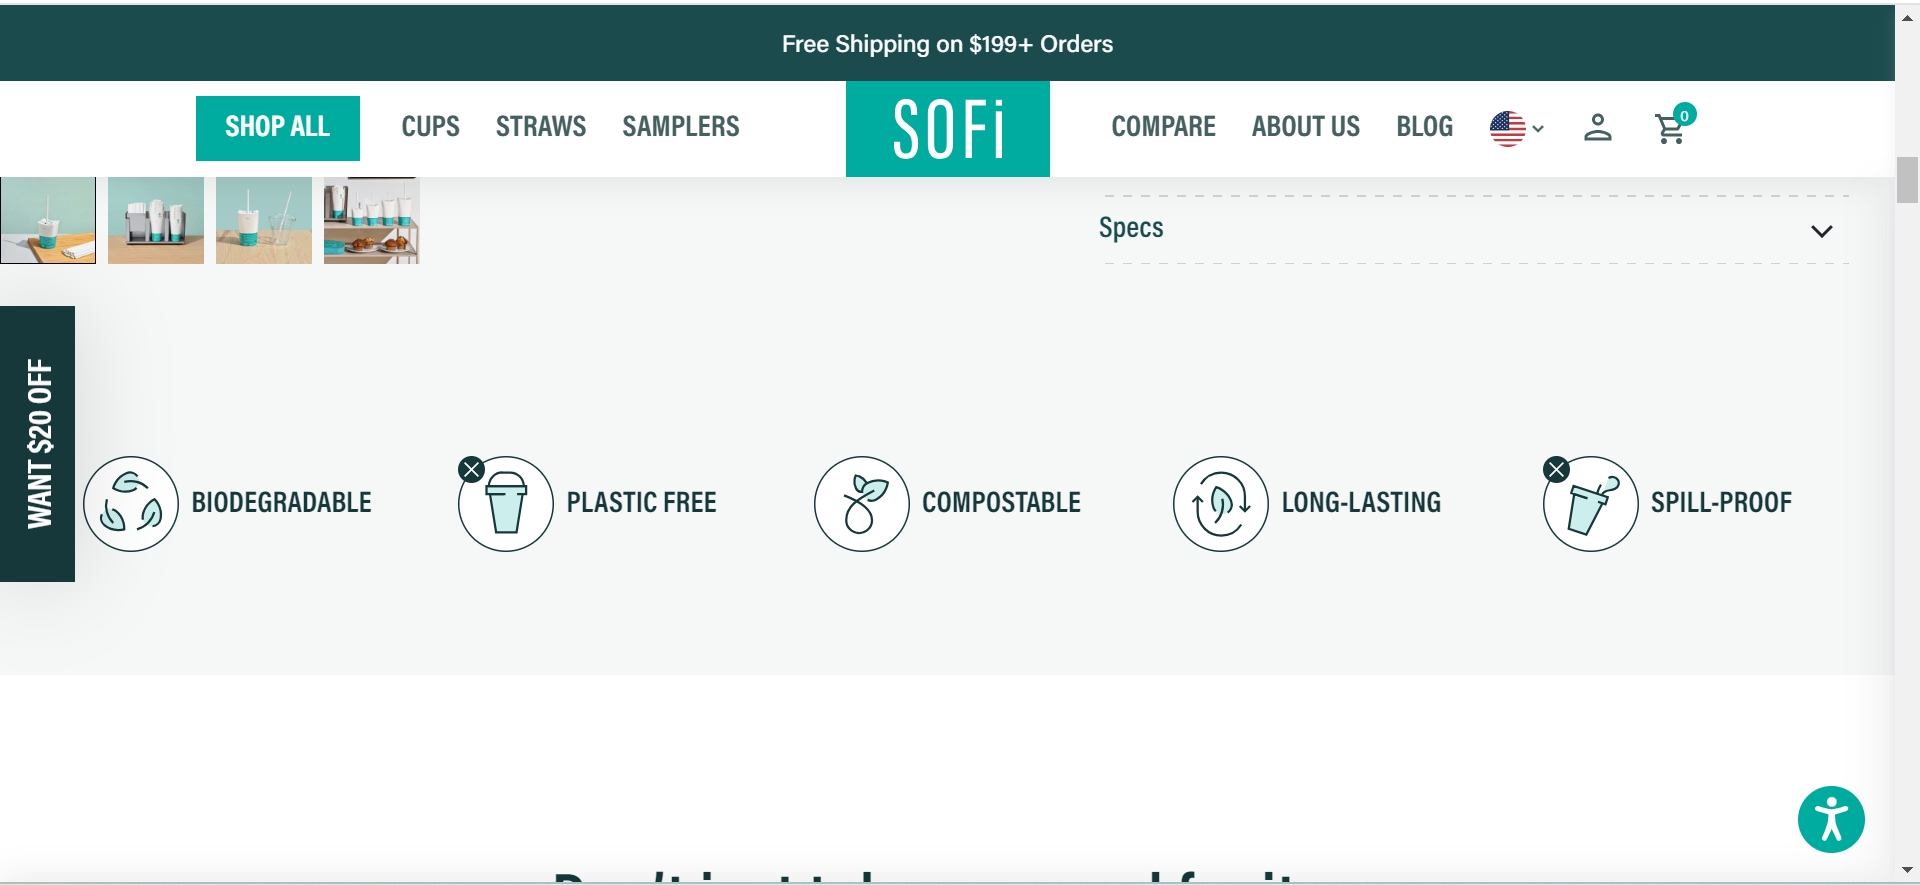Click the Plastic Free cup icon
1920x885 pixels.
[x=506, y=504]
